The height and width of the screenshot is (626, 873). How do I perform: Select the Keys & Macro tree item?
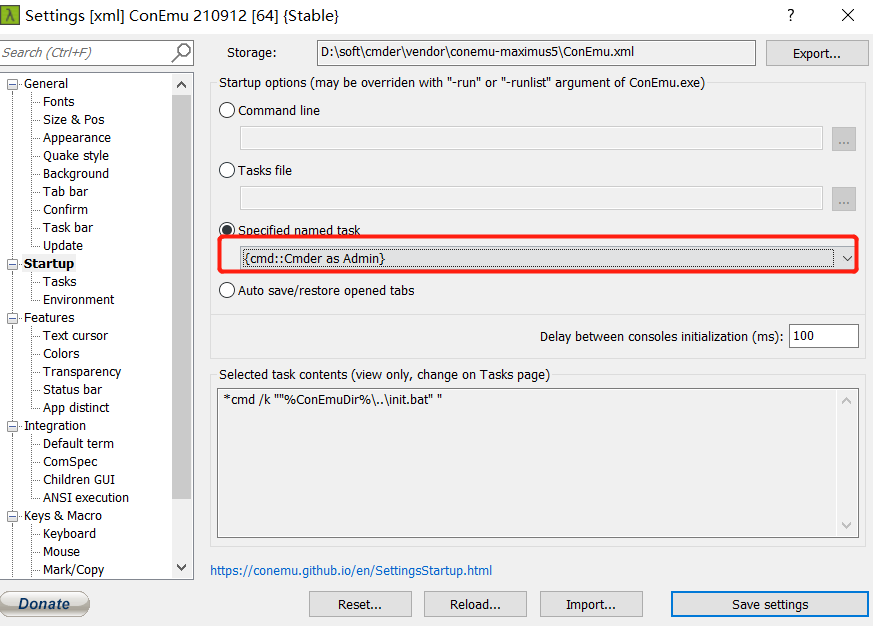tap(62, 516)
